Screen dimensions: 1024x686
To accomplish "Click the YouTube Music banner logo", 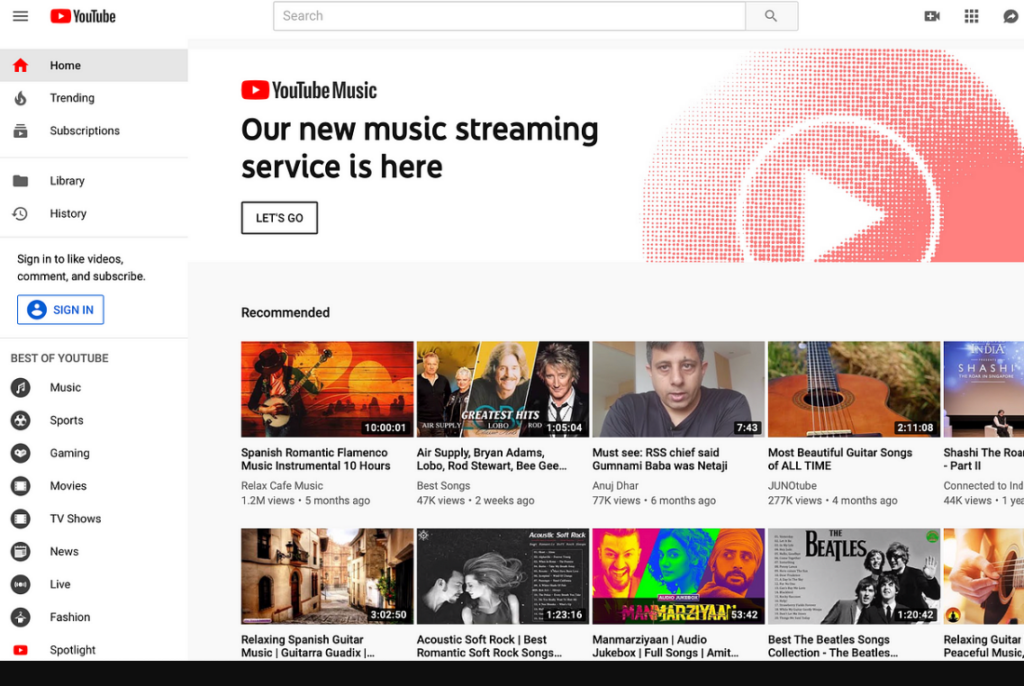I will click(309, 90).
